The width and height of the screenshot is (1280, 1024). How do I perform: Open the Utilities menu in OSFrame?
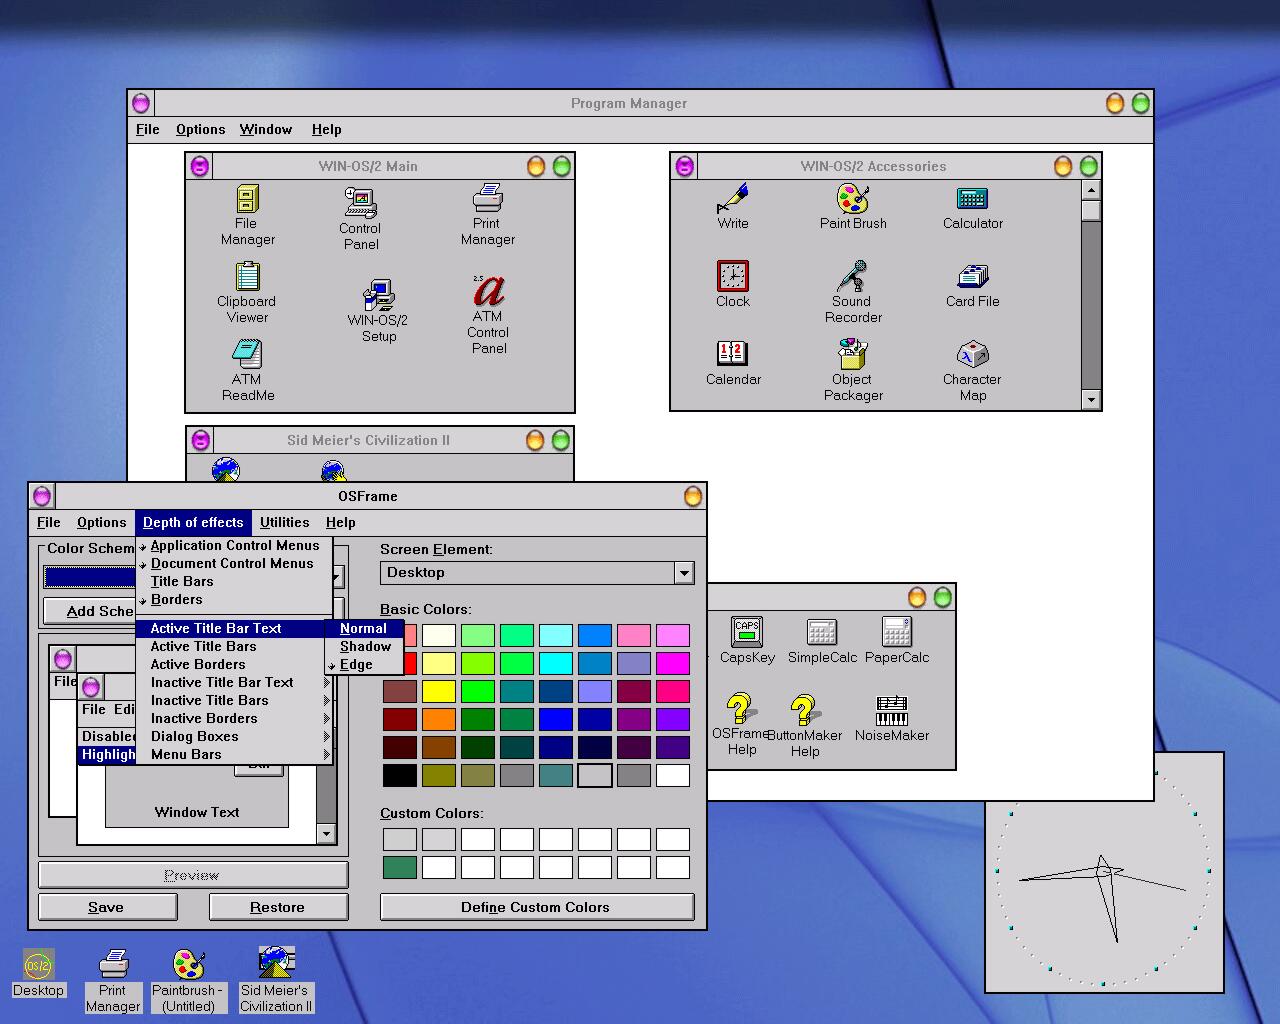(x=284, y=522)
